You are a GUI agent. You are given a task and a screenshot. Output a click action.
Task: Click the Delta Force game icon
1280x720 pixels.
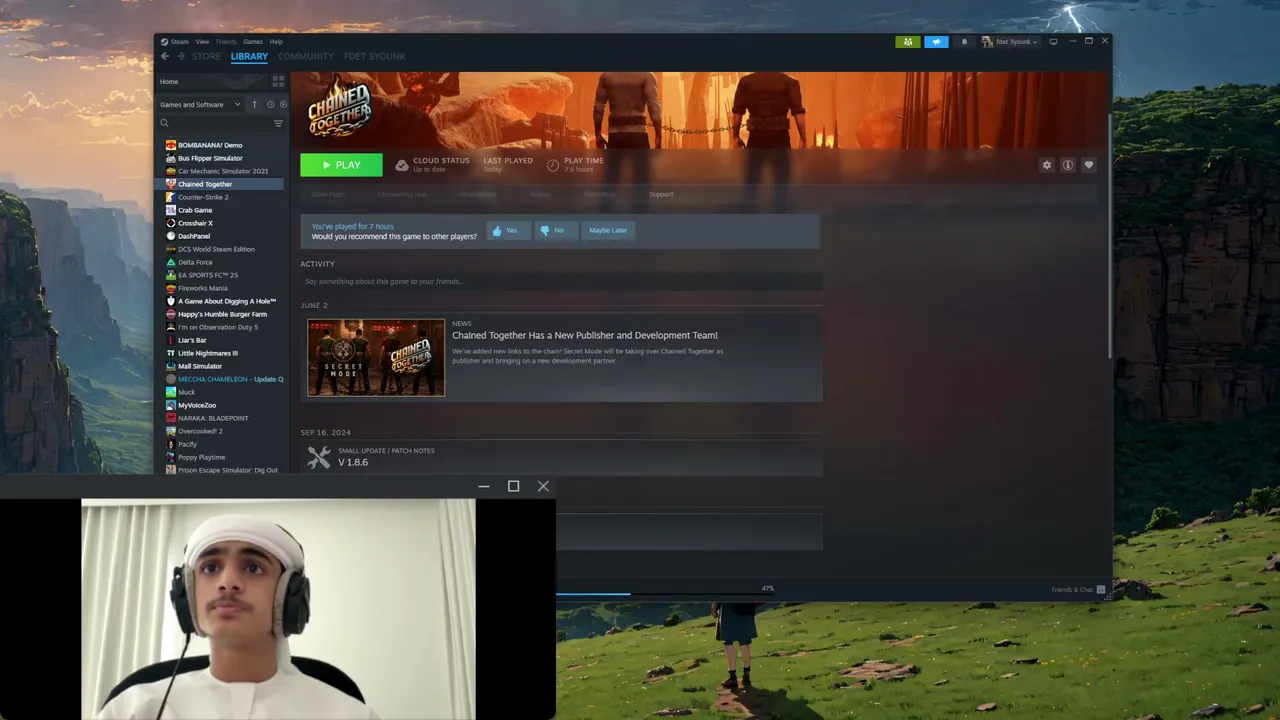click(x=171, y=262)
